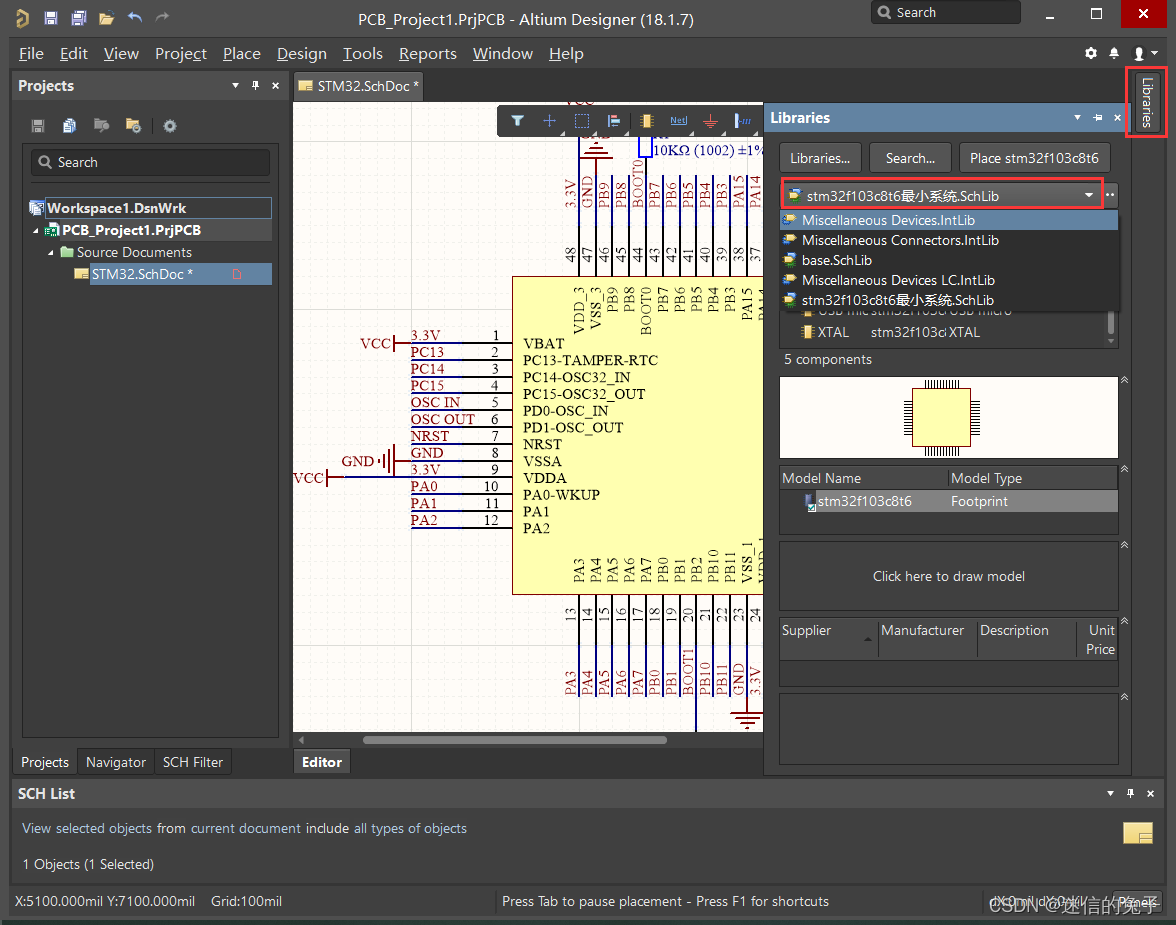Click the Place stm32f103c8t6 button
Screen dimensions: 1176x925
[x=1034, y=158]
